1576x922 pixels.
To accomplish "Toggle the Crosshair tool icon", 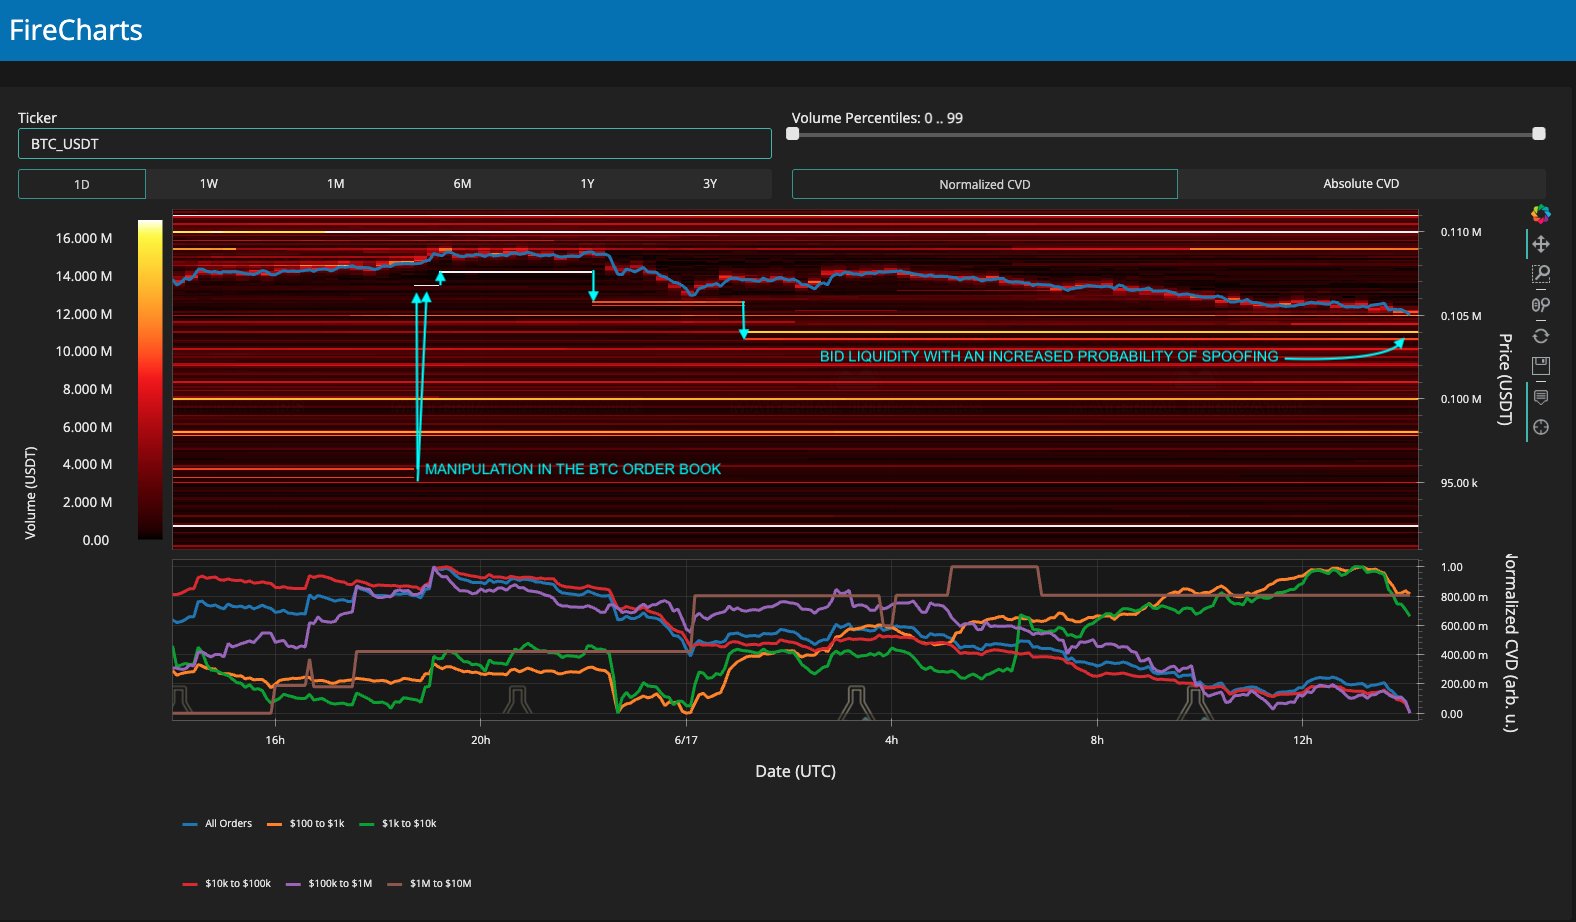I will tap(1541, 427).
